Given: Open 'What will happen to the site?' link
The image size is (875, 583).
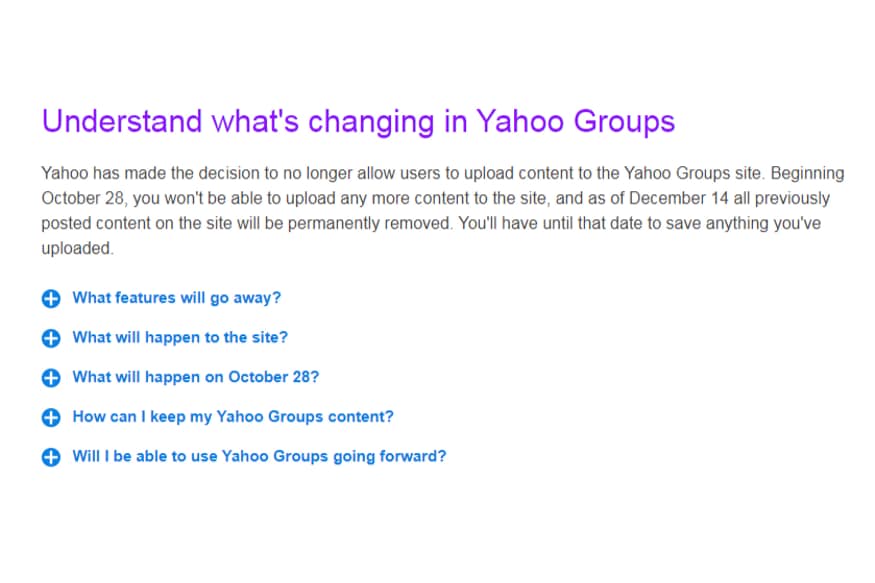Looking at the screenshot, I should point(180,338).
